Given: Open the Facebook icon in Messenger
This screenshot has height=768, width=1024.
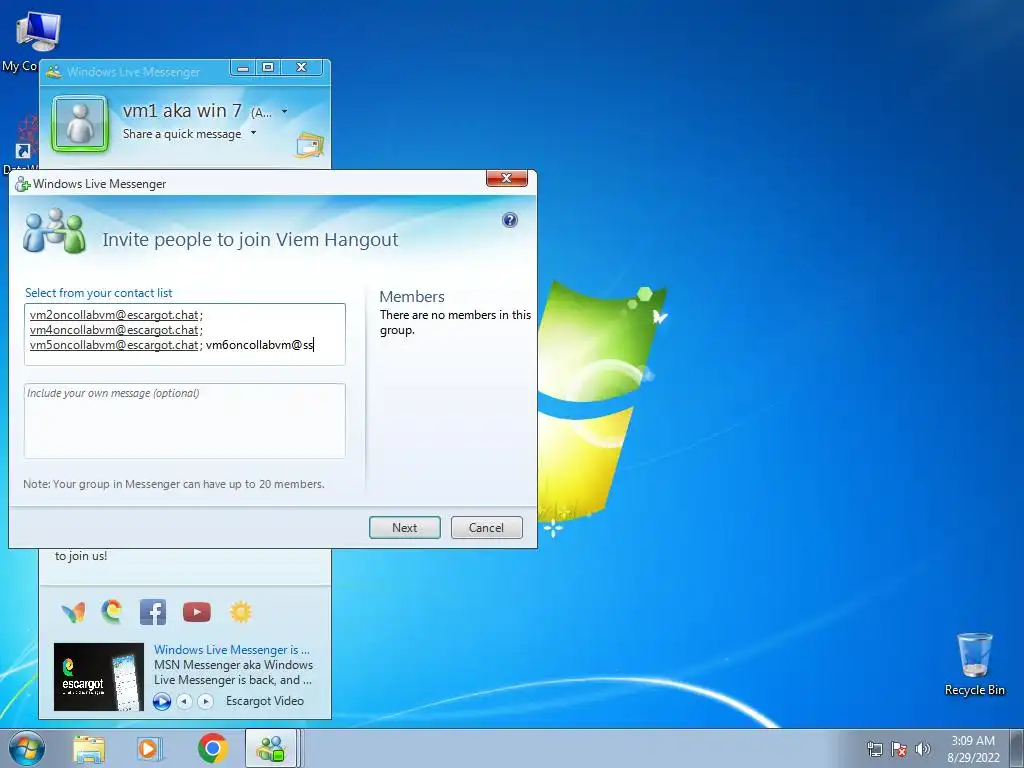Looking at the screenshot, I should pos(153,612).
